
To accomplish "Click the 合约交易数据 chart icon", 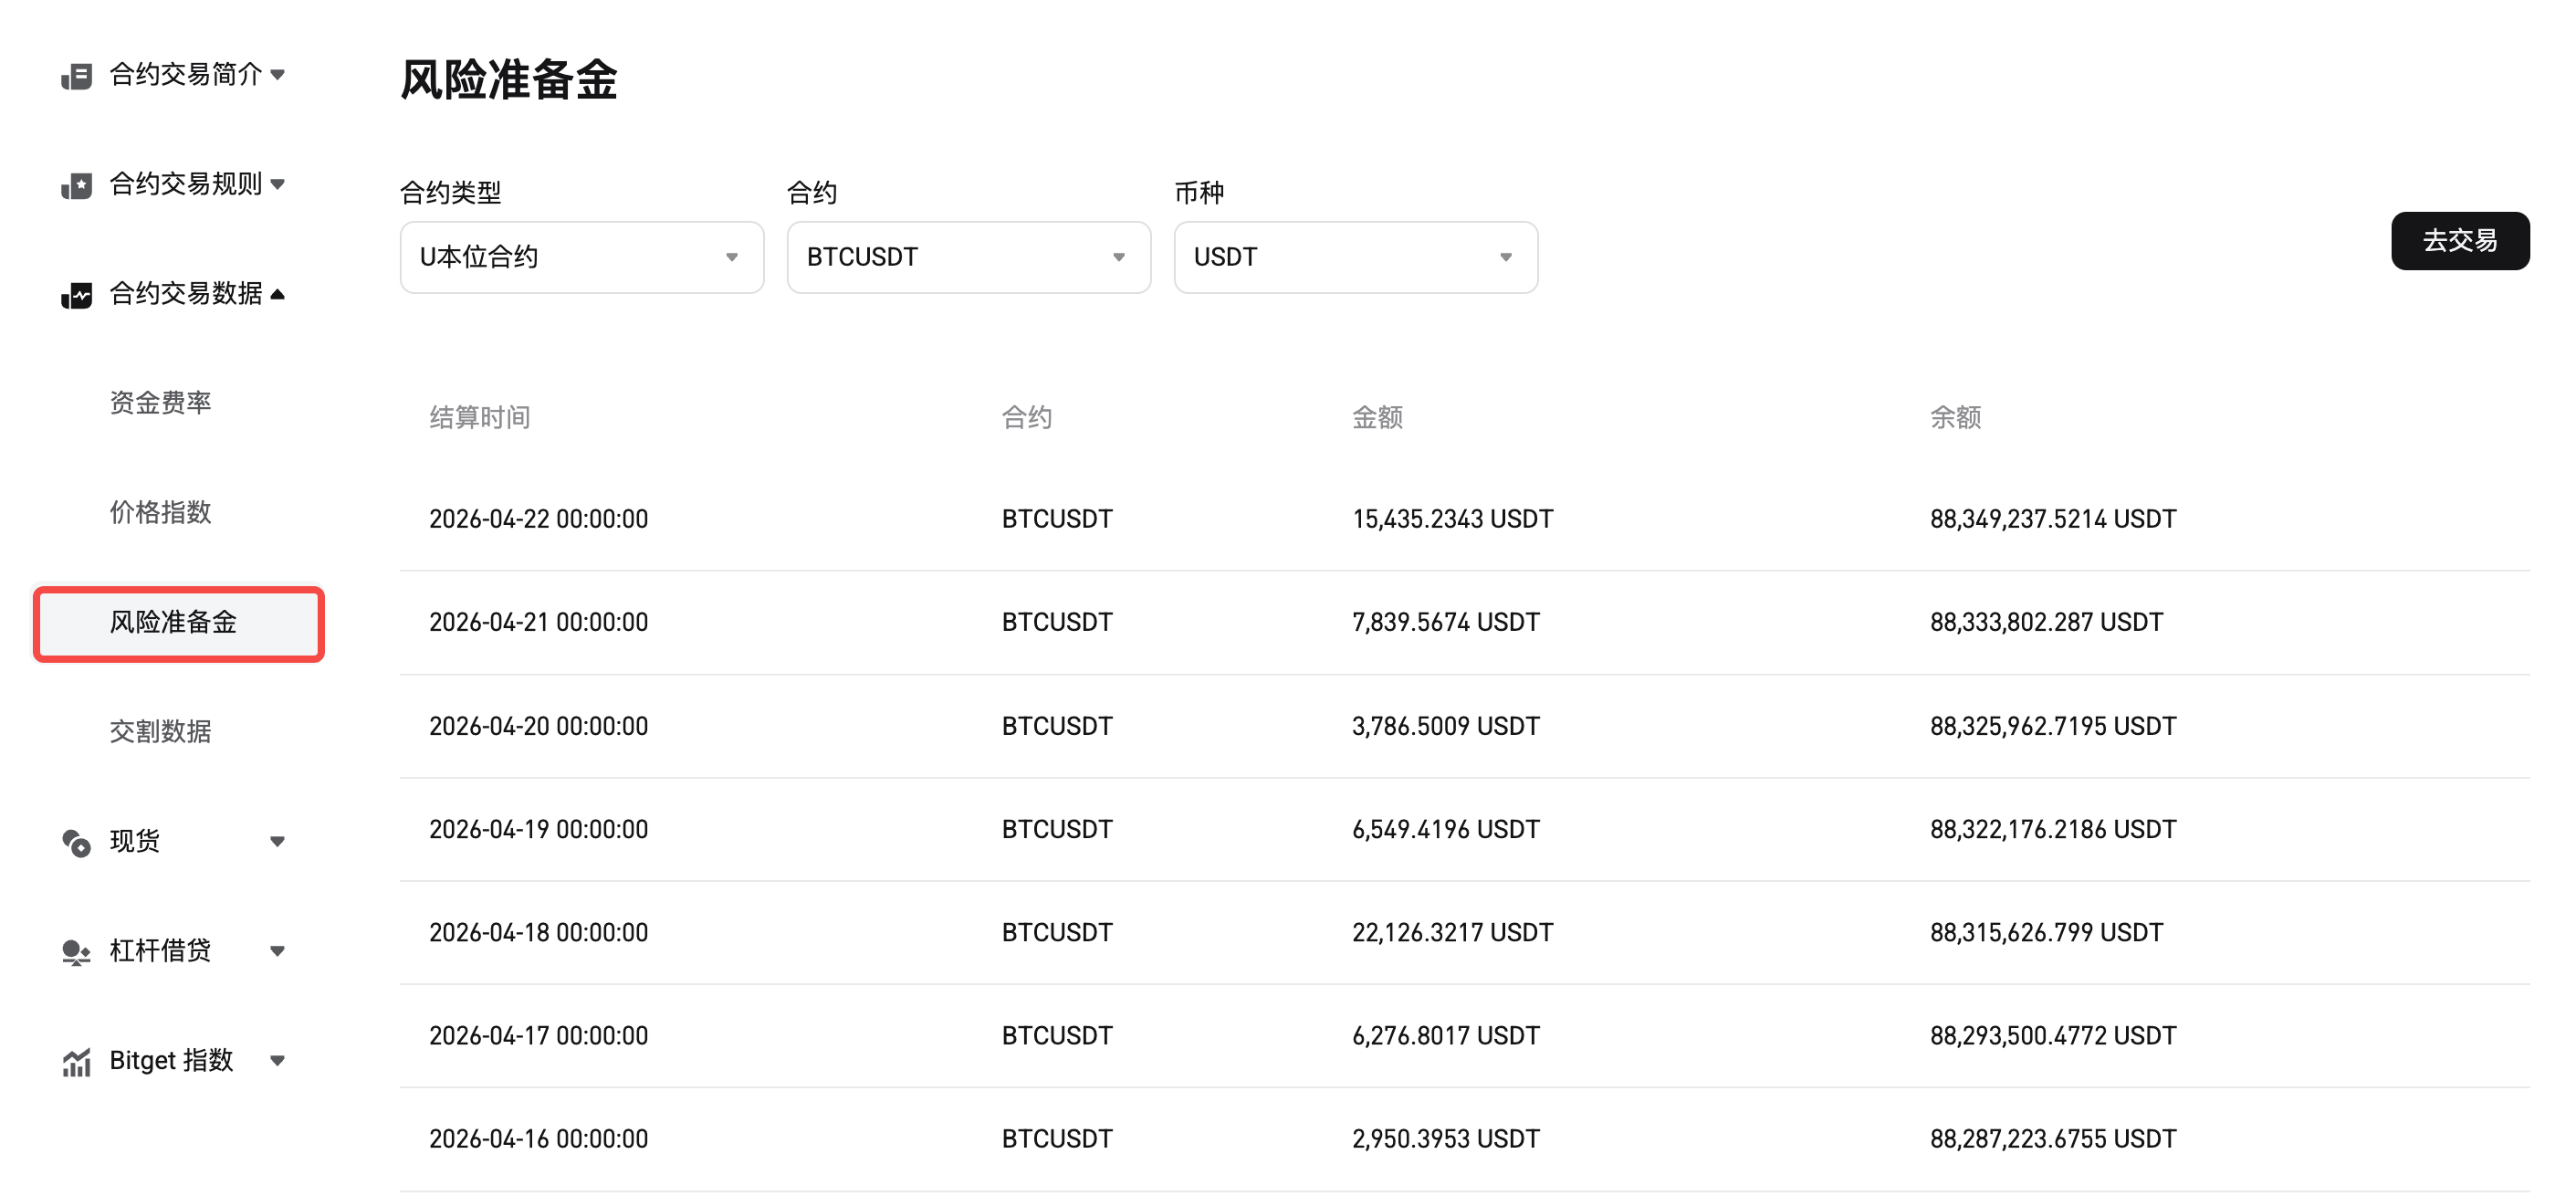I will pyautogui.click(x=76, y=294).
